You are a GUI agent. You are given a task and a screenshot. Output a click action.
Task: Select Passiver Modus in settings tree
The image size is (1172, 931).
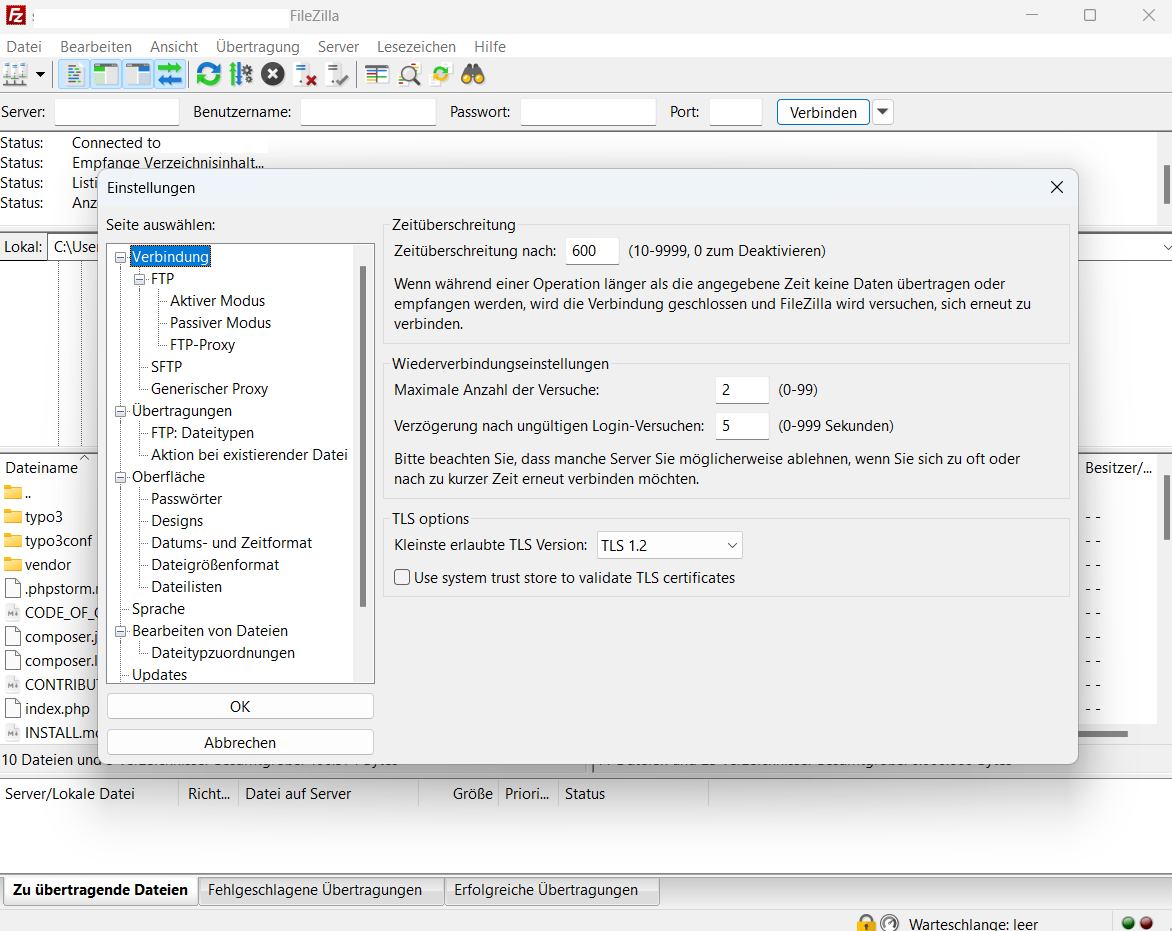coord(220,322)
